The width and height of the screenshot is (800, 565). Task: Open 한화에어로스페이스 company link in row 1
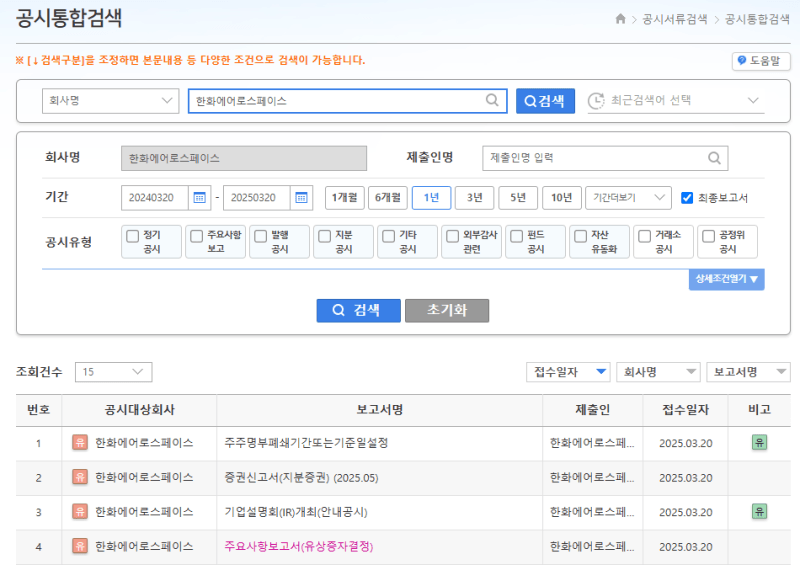(144, 443)
